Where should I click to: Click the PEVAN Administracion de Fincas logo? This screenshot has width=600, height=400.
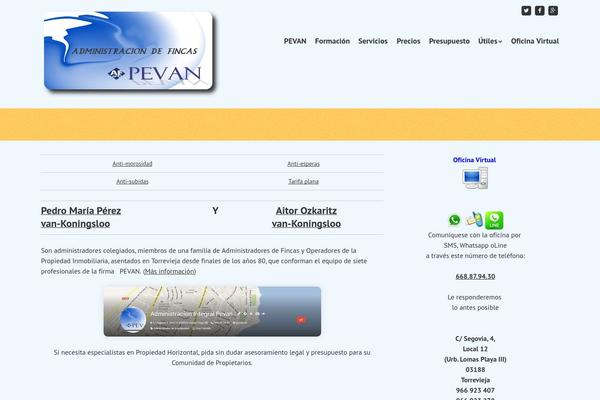tap(129, 51)
